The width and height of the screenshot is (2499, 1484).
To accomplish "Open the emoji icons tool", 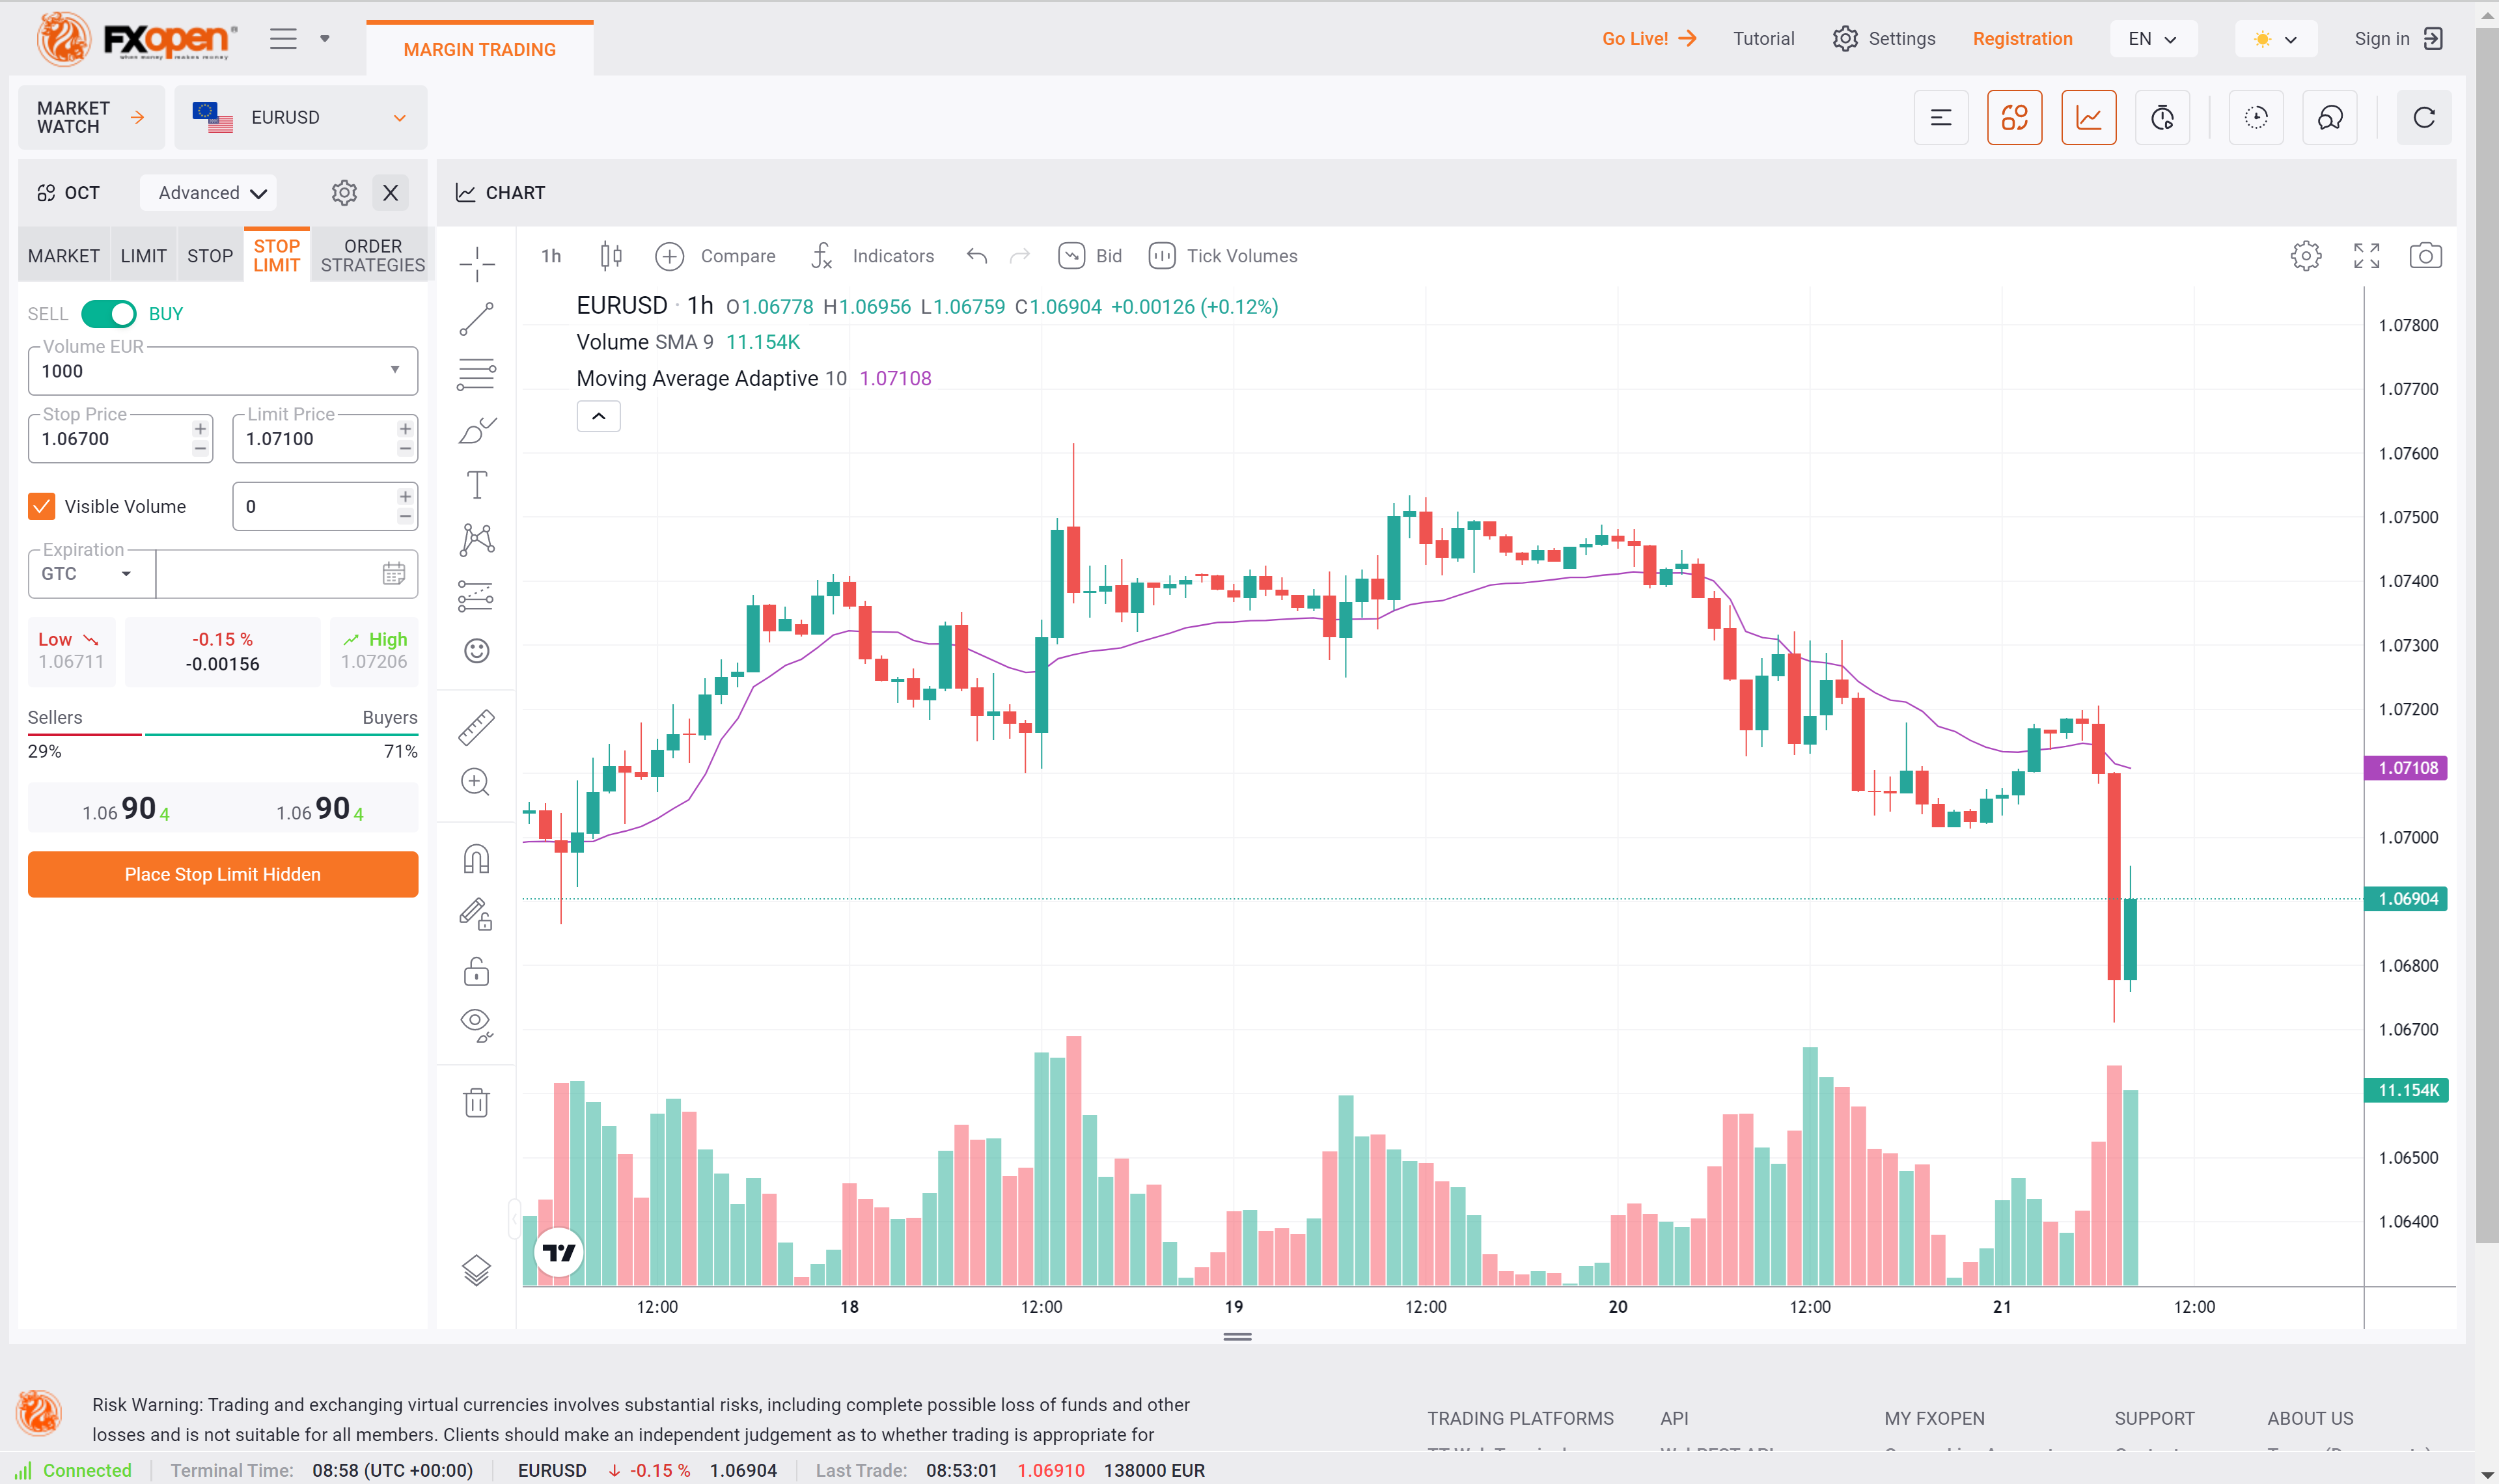I will pos(477,651).
